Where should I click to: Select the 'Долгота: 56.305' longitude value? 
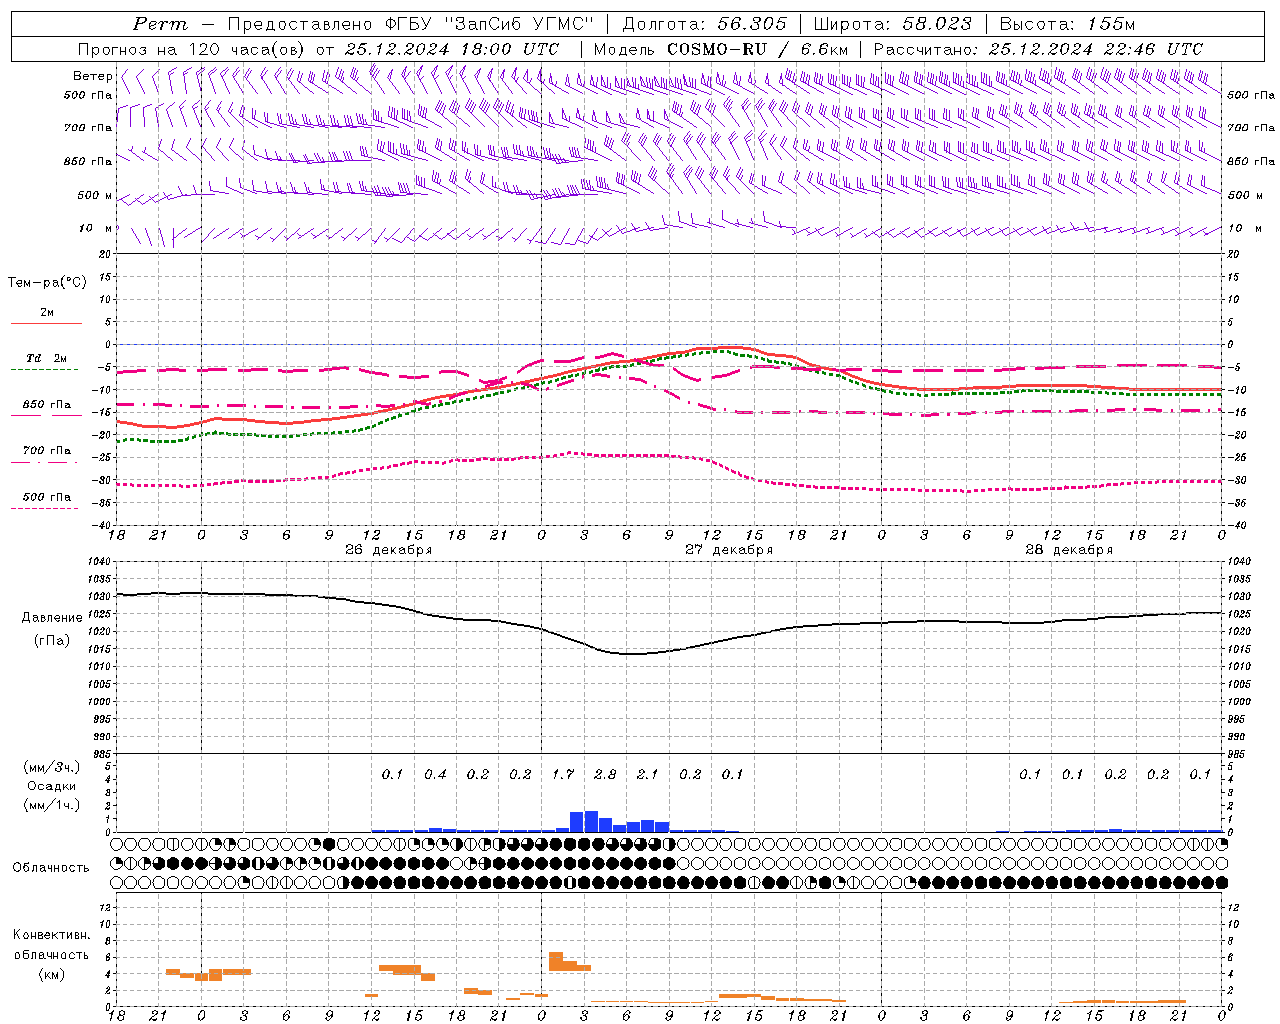coord(705,24)
